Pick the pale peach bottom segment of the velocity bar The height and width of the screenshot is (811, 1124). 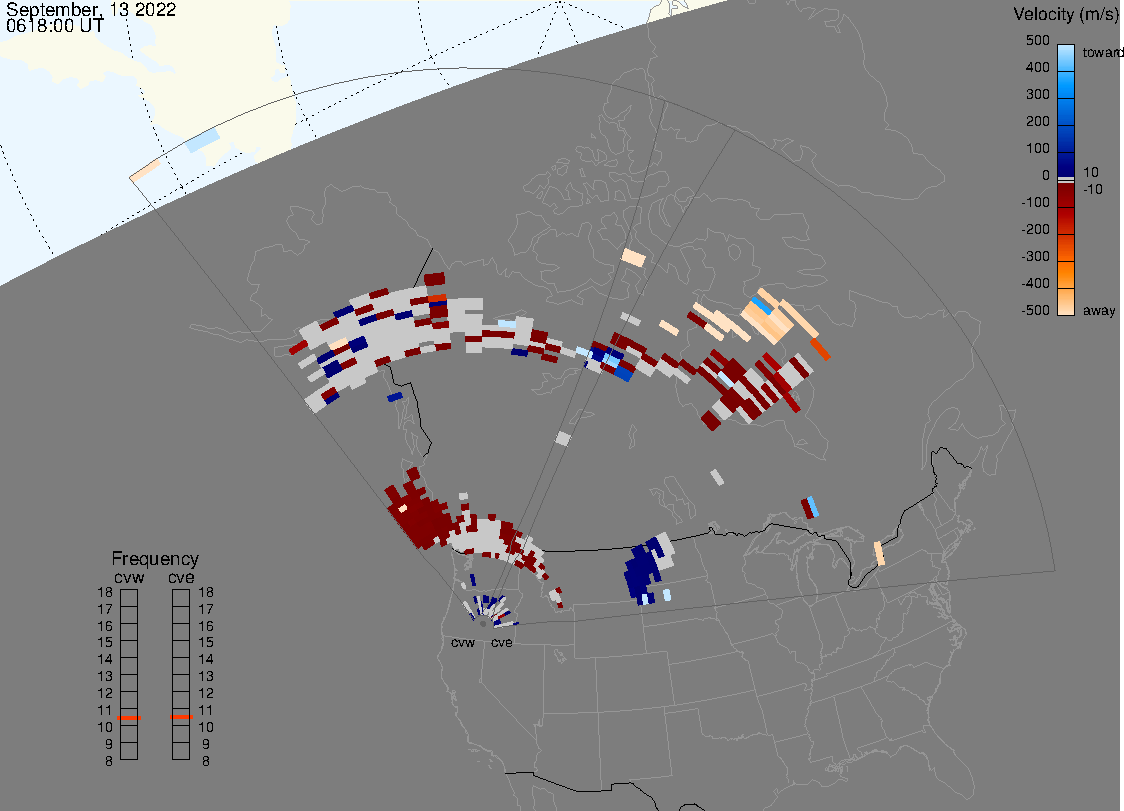point(1066,301)
